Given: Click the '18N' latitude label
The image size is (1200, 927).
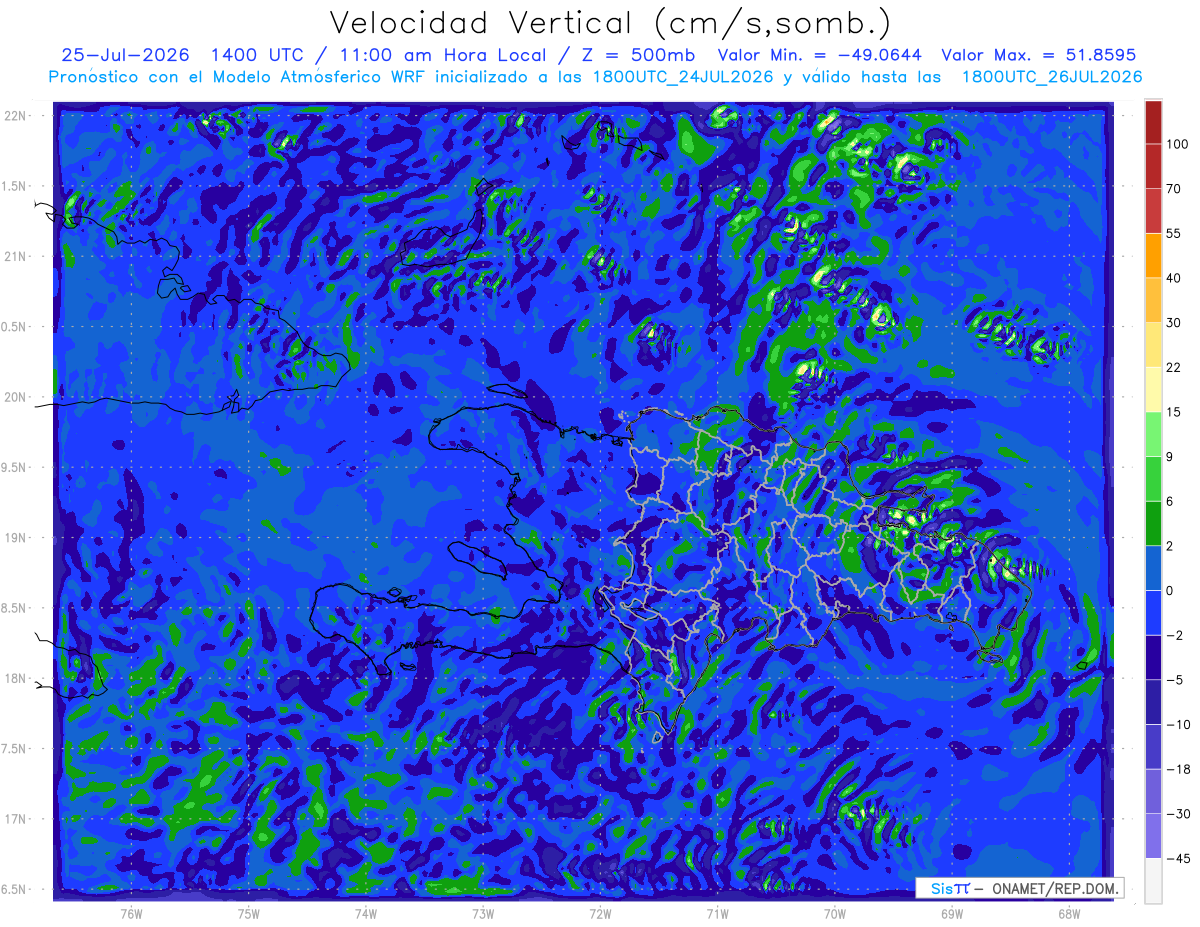Looking at the screenshot, I should click(x=17, y=678).
